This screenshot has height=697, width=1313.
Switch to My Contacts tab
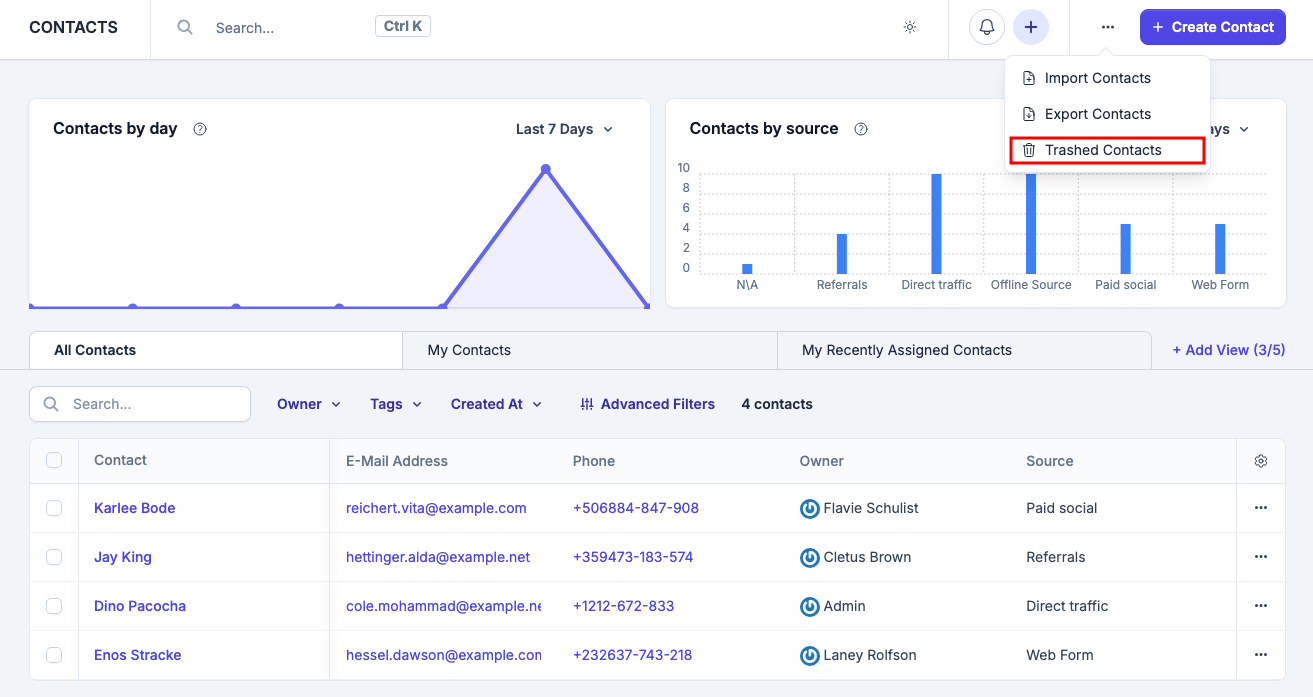(590, 350)
